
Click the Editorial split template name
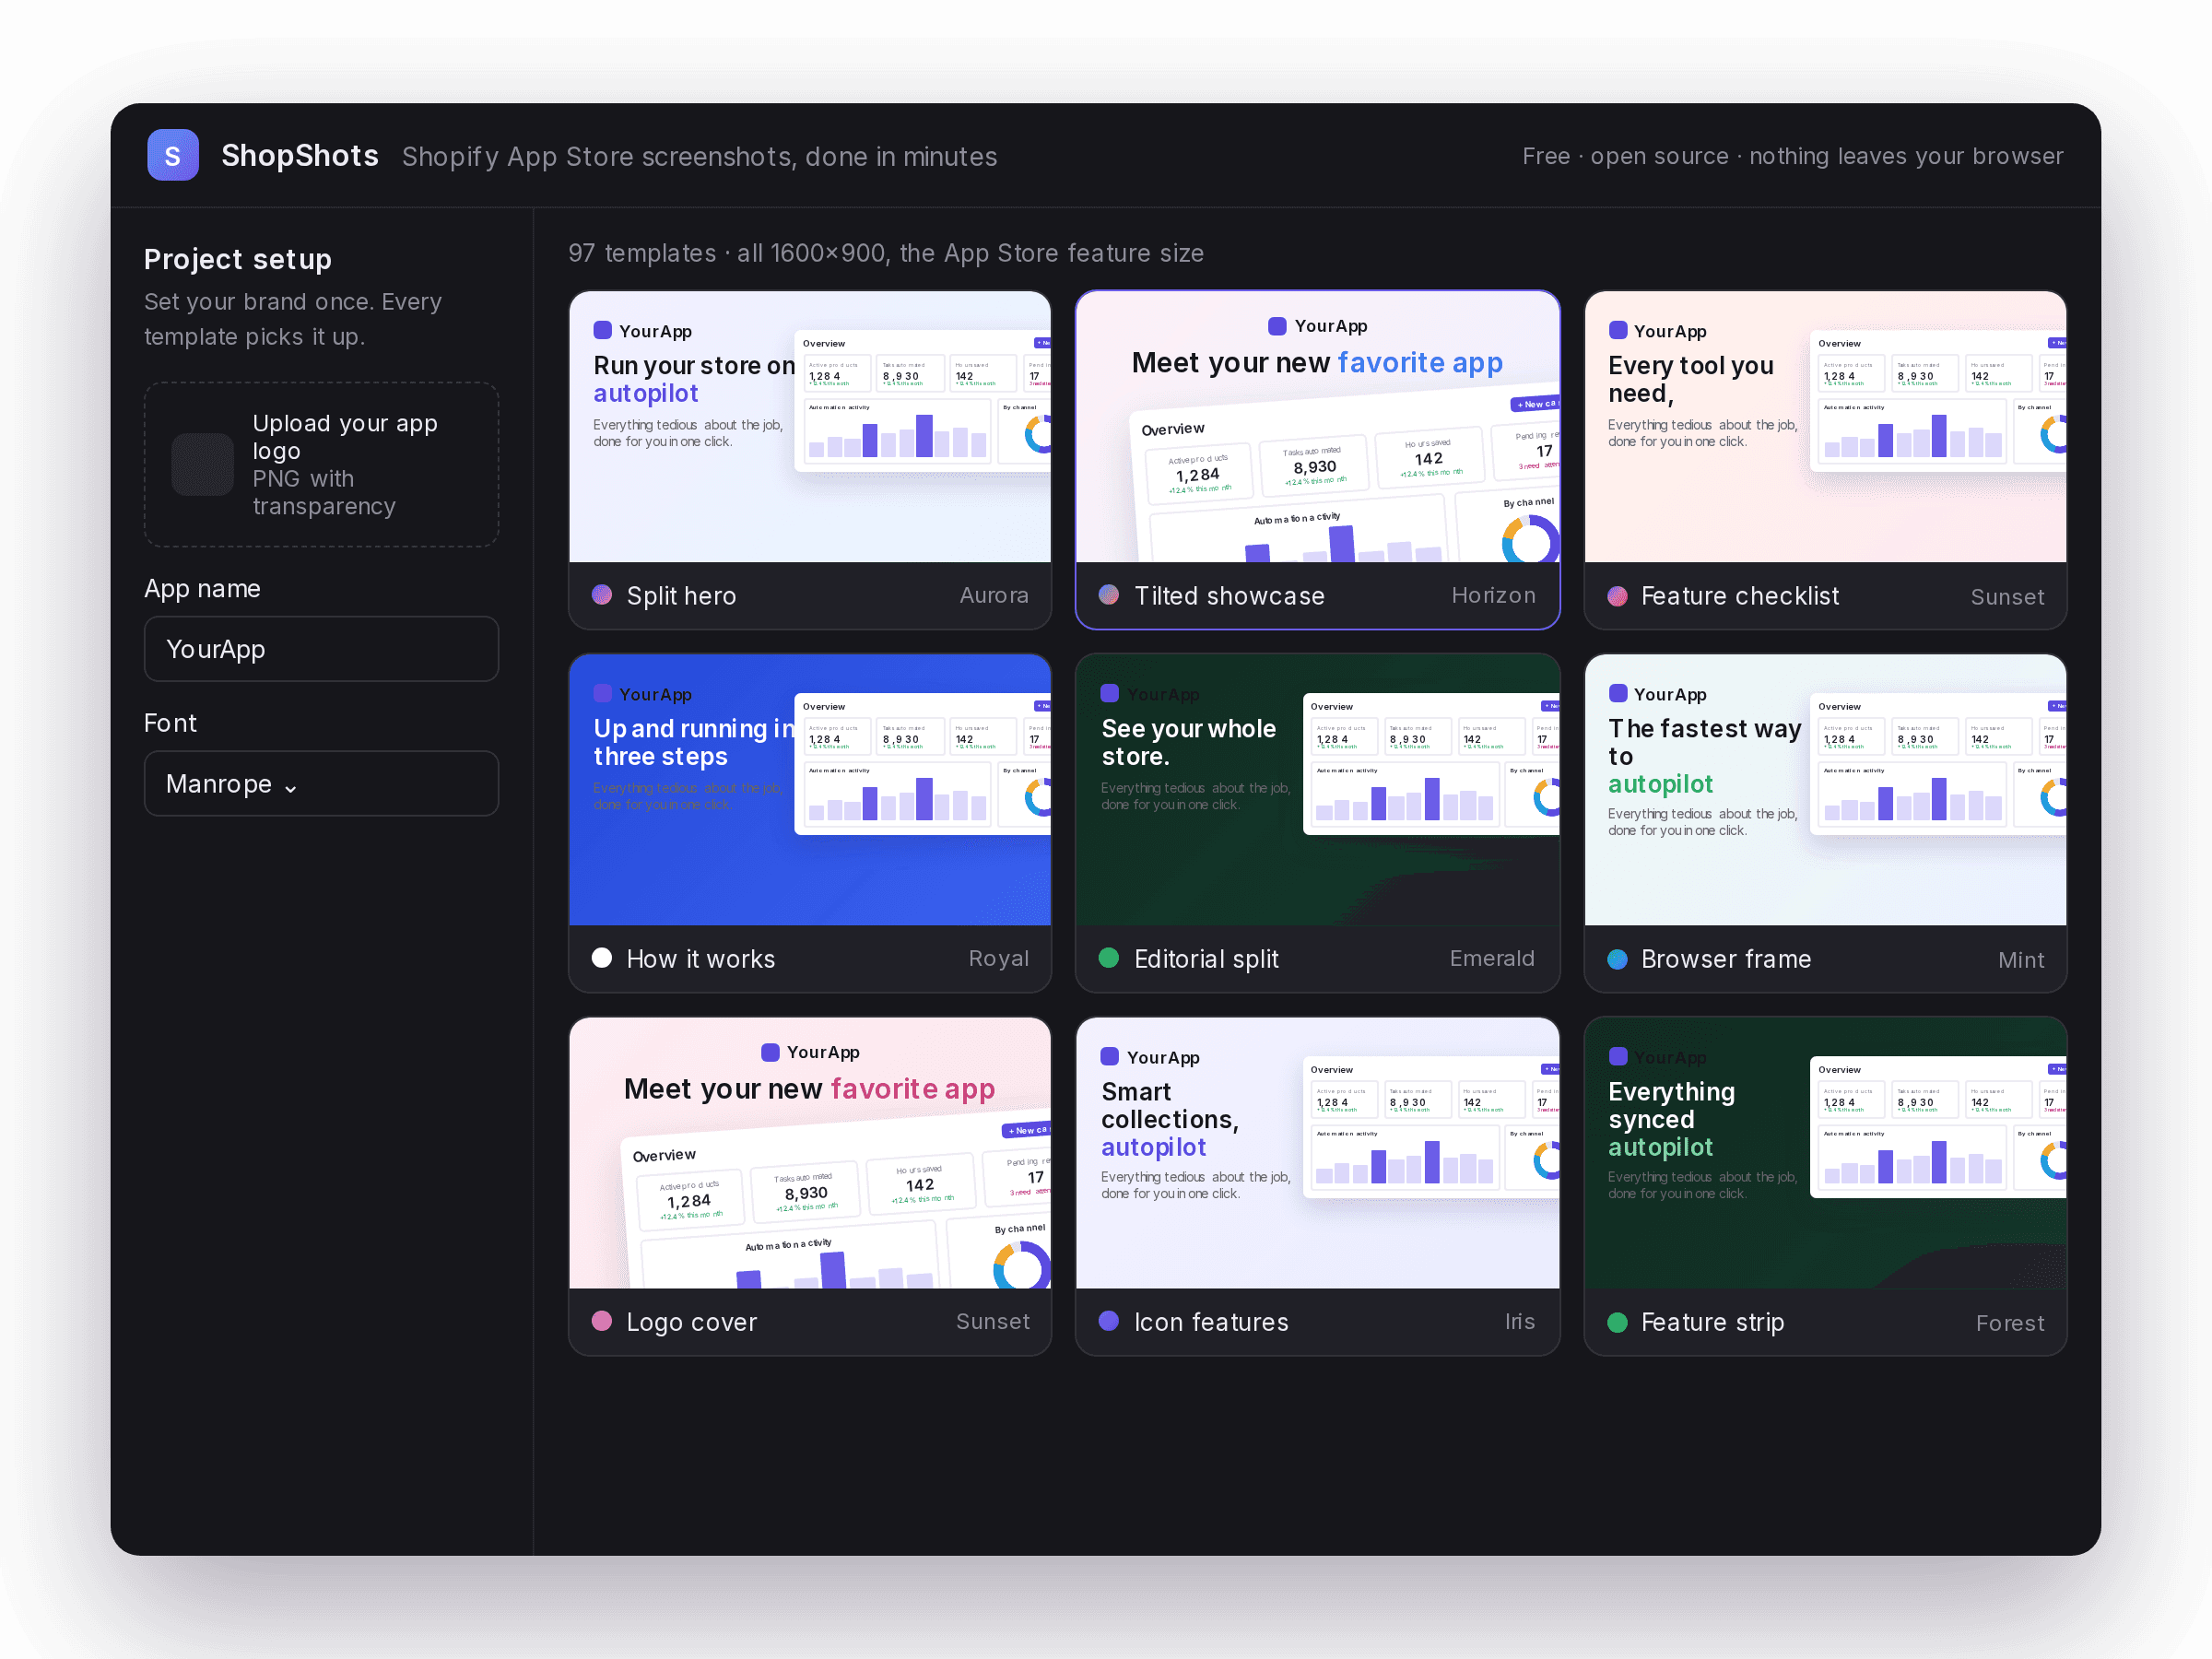1206,959
